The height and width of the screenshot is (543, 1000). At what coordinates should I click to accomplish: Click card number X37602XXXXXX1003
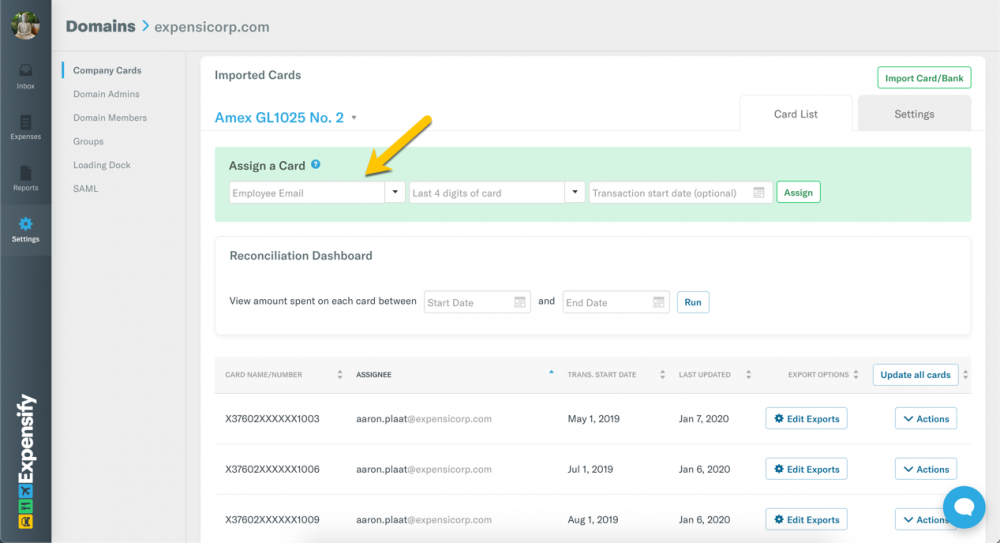tap(272, 419)
